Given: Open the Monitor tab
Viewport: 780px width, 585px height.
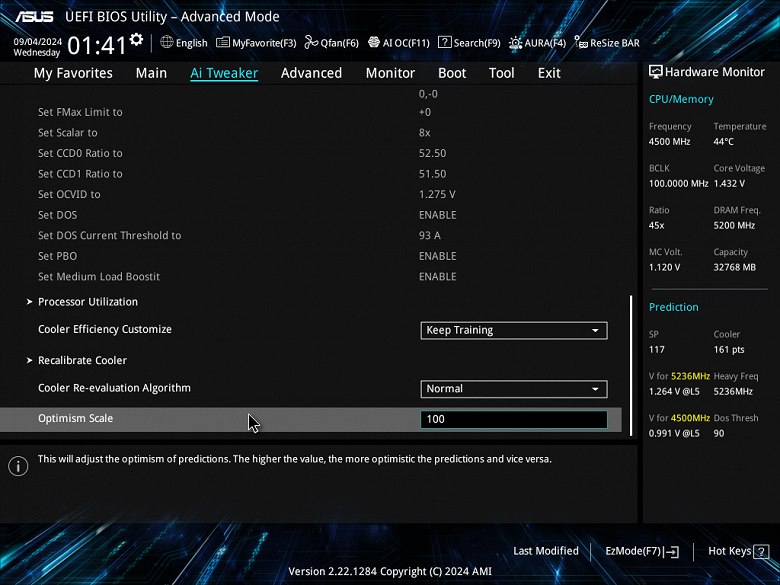Looking at the screenshot, I should click(390, 73).
